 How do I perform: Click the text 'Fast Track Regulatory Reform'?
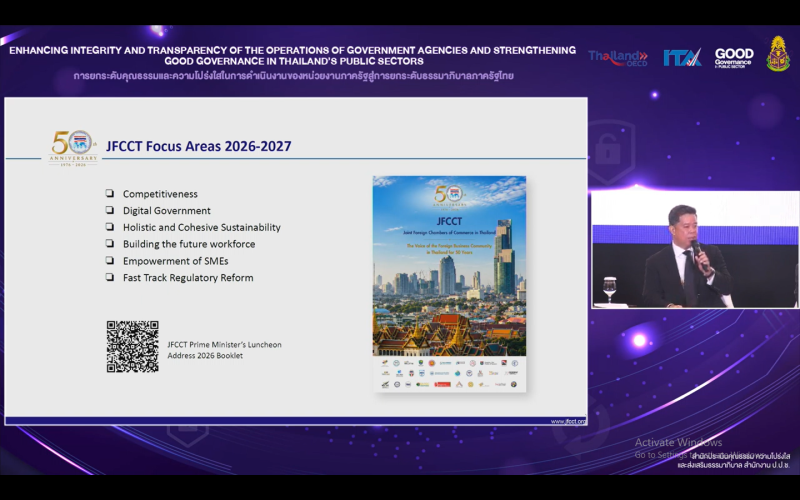point(188,278)
